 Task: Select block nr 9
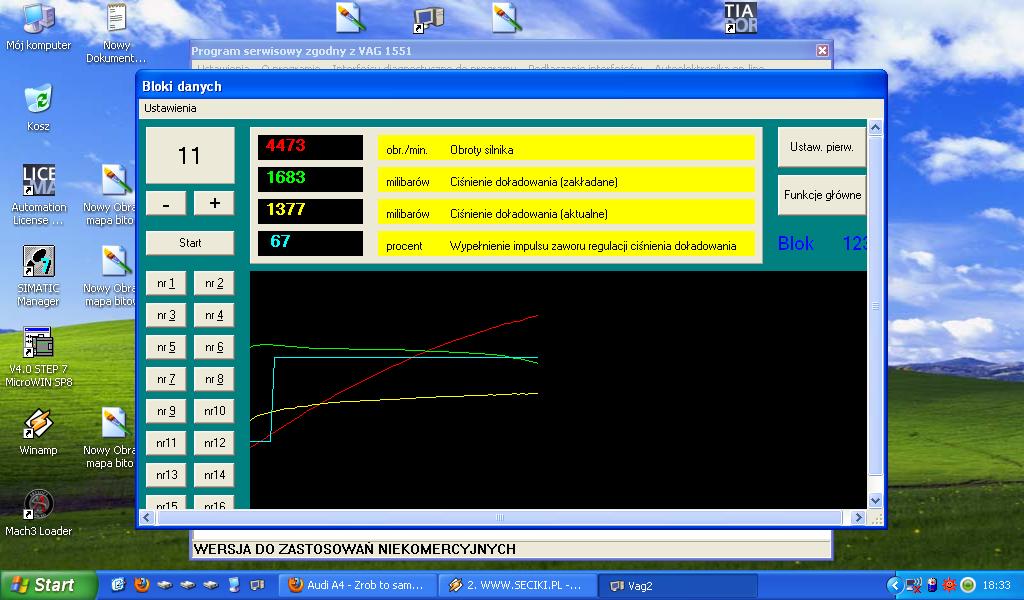tap(166, 411)
